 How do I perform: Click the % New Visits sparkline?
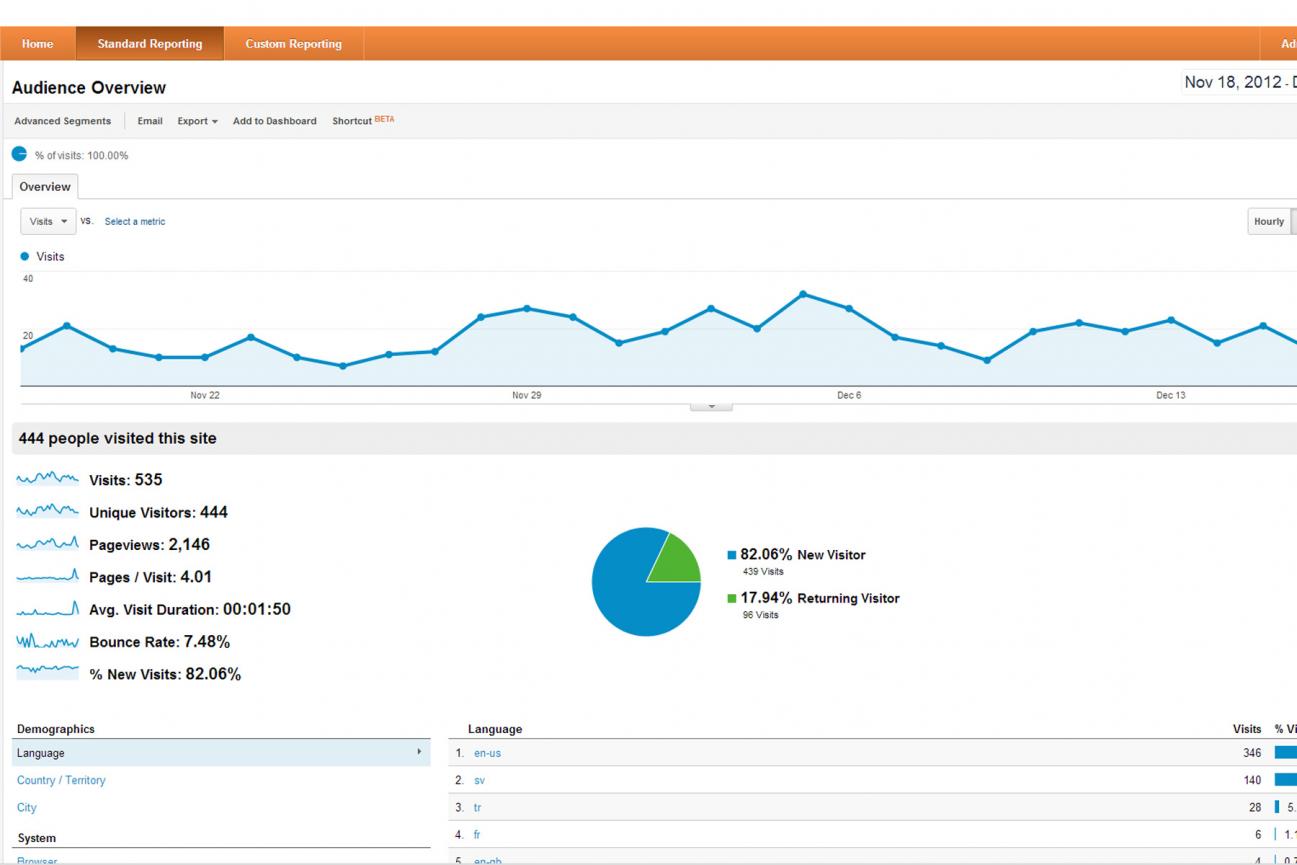[47, 673]
